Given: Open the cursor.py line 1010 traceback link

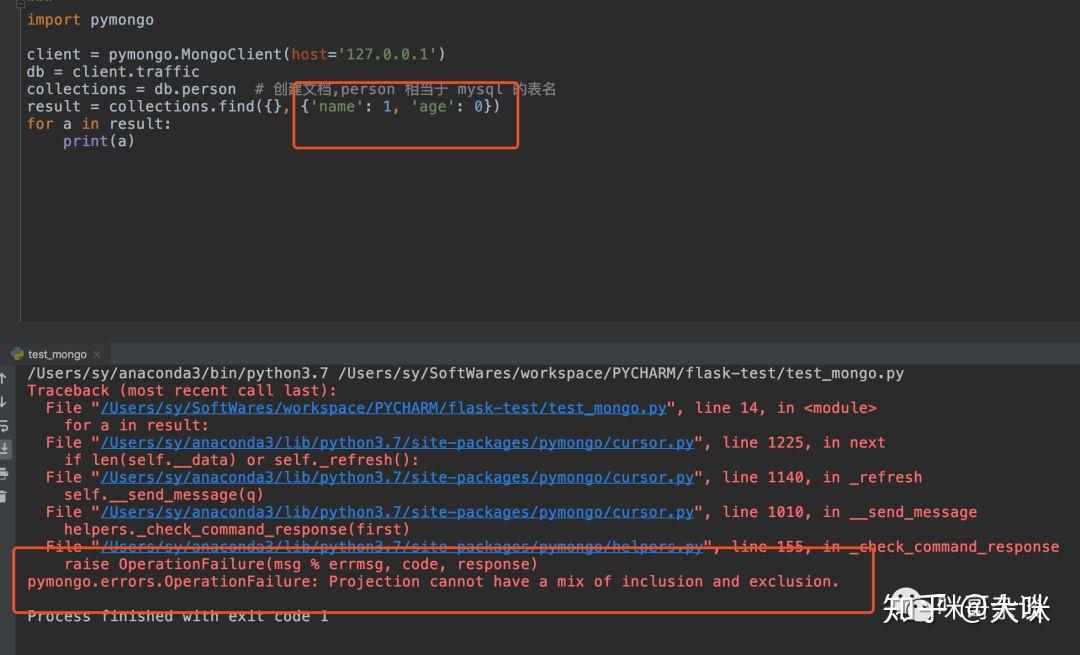Looking at the screenshot, I should pyautogui.click(x=397, y=512).
